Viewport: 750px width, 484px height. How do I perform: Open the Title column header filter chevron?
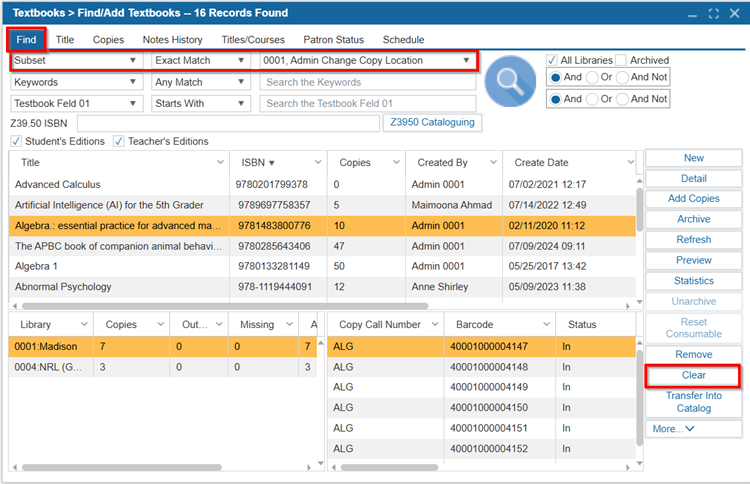pyautogui.click(x=220, y=162)
